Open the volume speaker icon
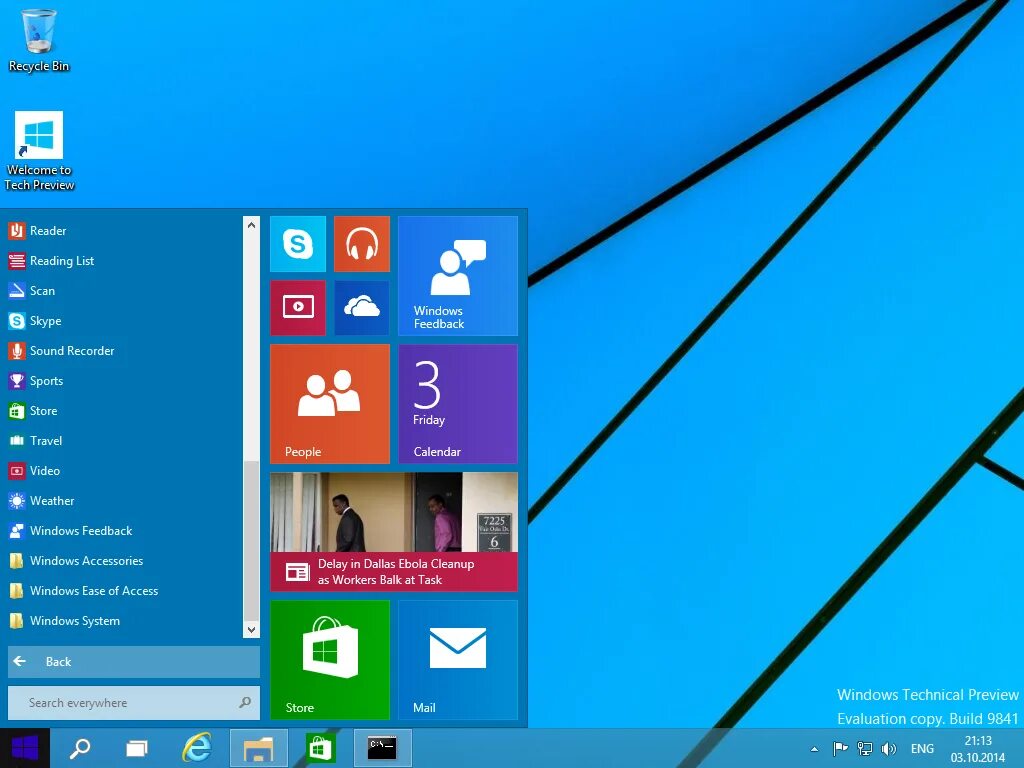Screen dimensions: 1024x768 click(888, 748)
